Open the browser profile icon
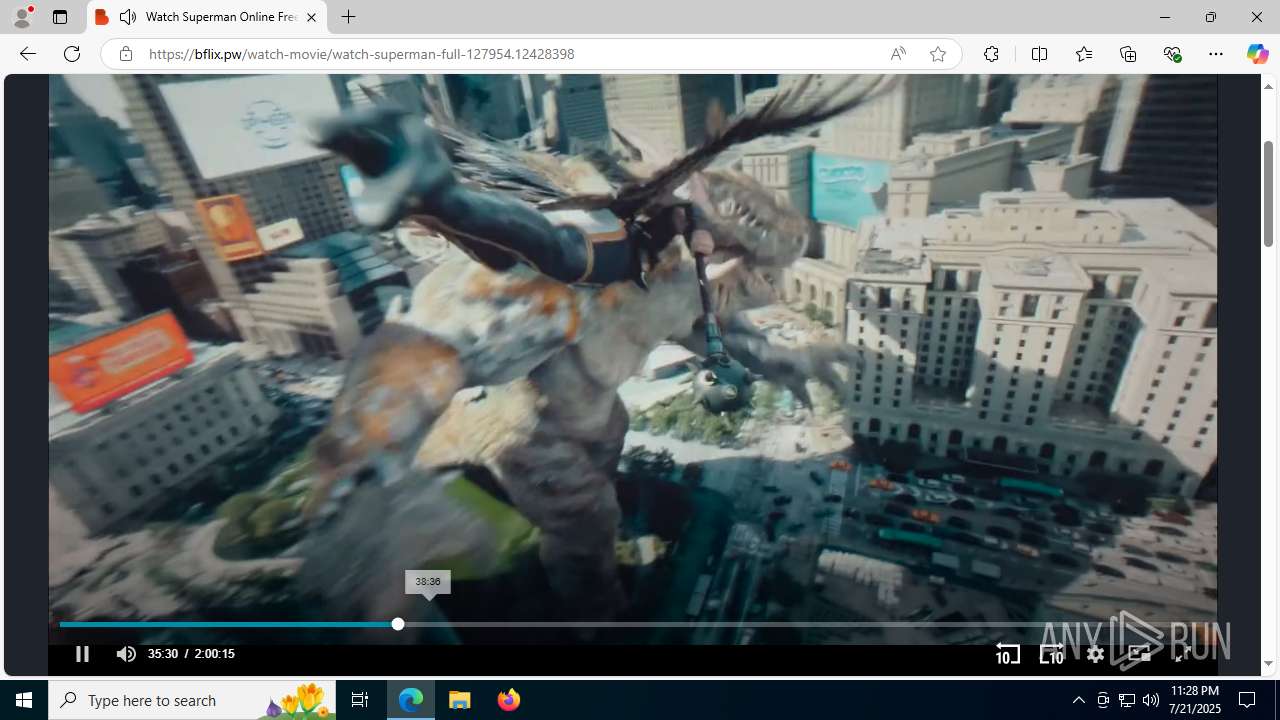 coord(22,17)
